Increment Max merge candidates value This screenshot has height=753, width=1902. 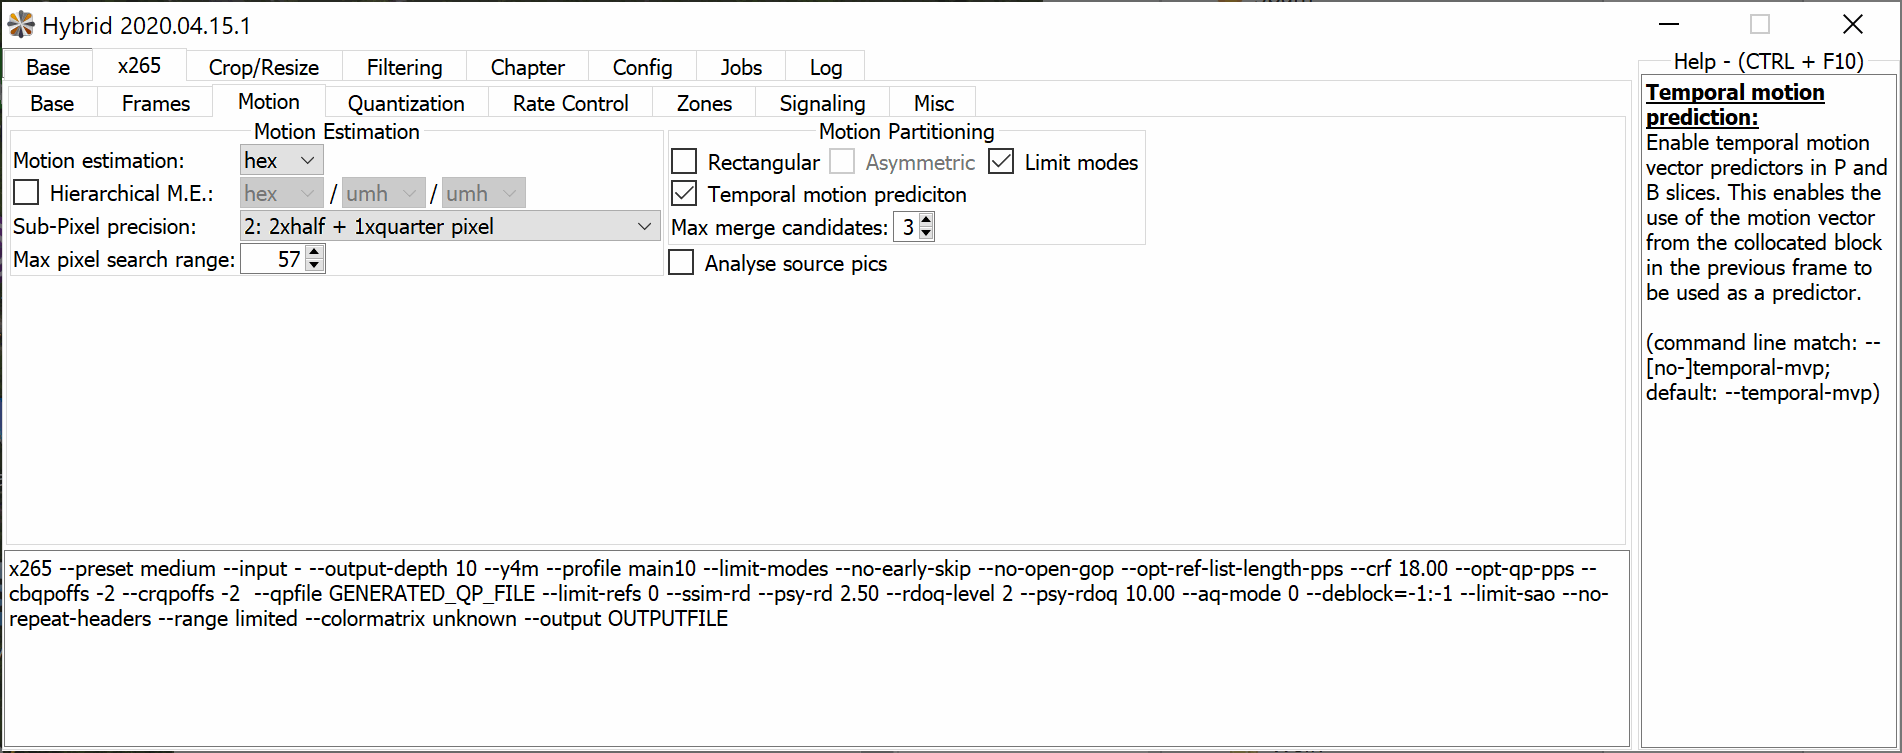[x=926, y=221]
